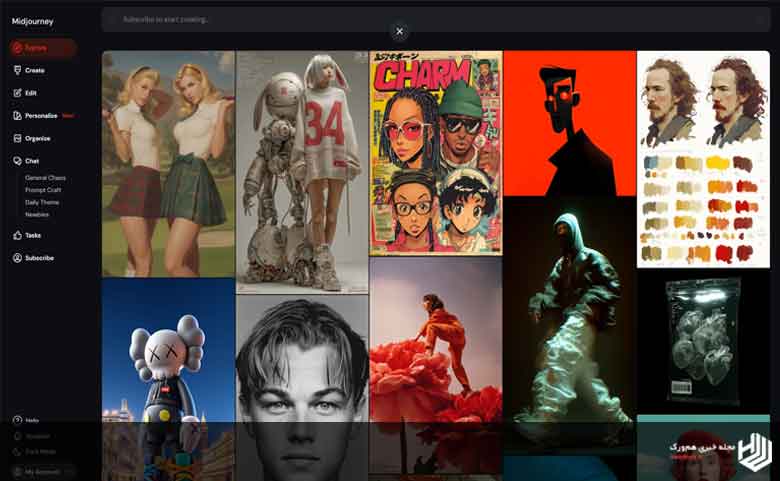Open the Newbies chat room
Viewport: 780px width, 481px height.
(x=37, y=214)
